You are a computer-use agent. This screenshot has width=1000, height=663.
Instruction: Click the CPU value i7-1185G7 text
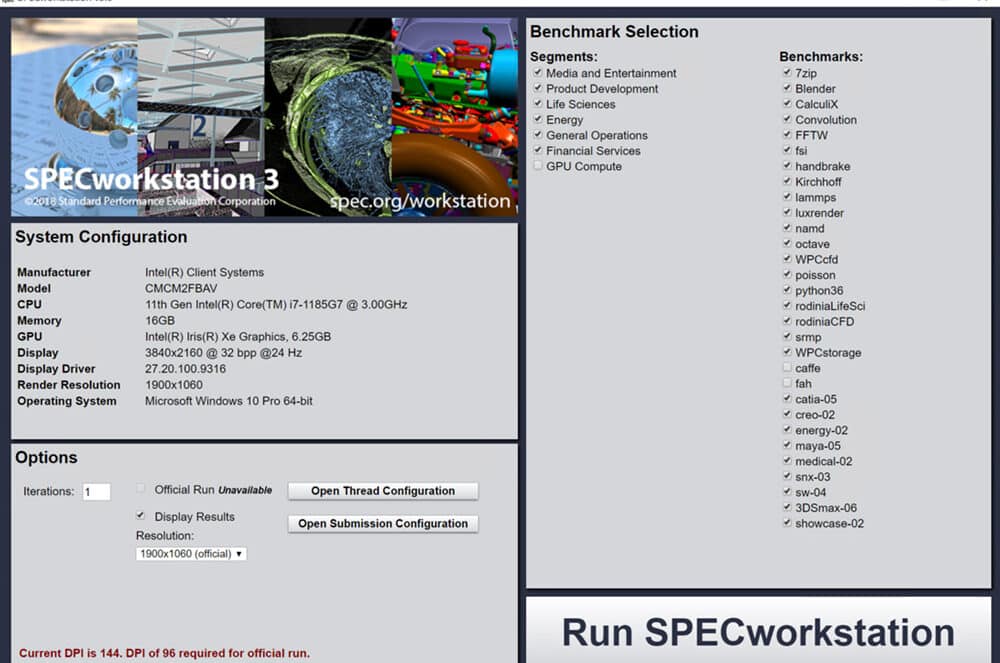click(x=276, y=305)
